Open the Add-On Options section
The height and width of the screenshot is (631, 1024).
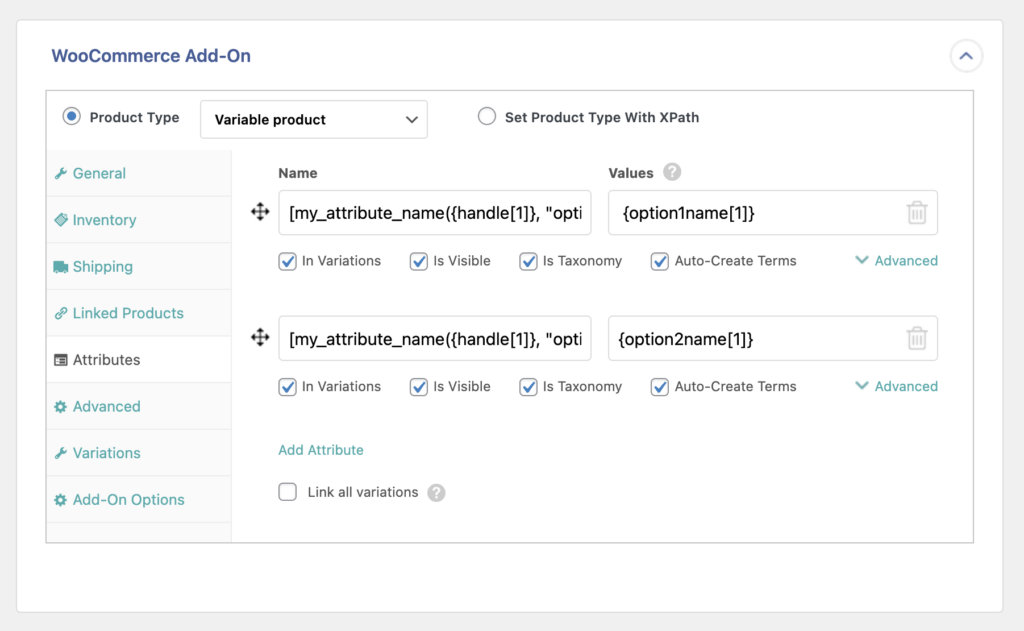pos(128,499)
